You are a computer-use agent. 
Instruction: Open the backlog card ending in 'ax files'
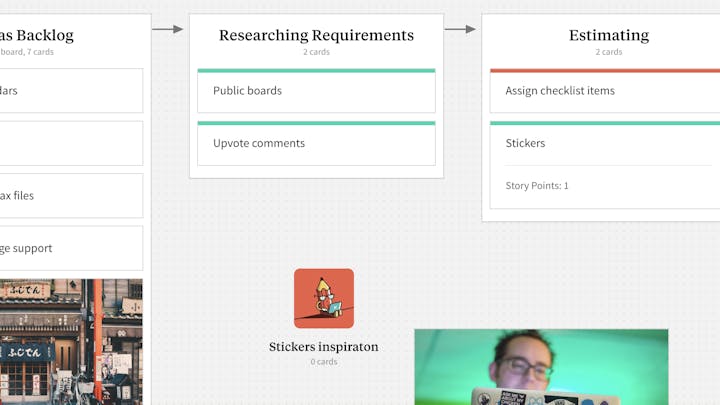(x=71, y=196)
